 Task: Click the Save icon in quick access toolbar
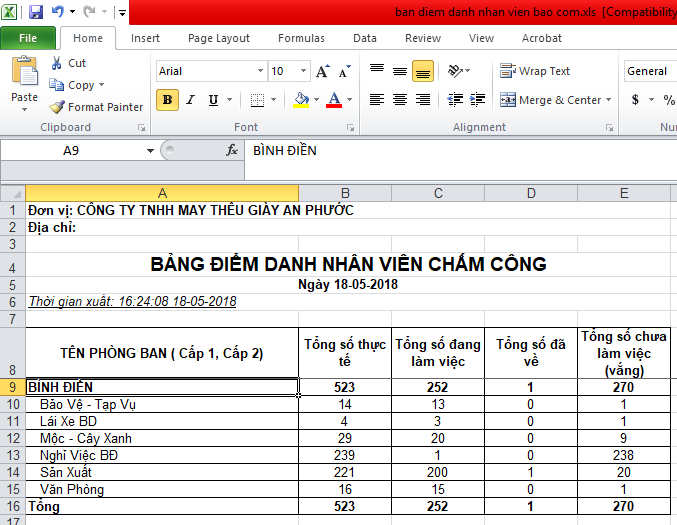[36, 13]
